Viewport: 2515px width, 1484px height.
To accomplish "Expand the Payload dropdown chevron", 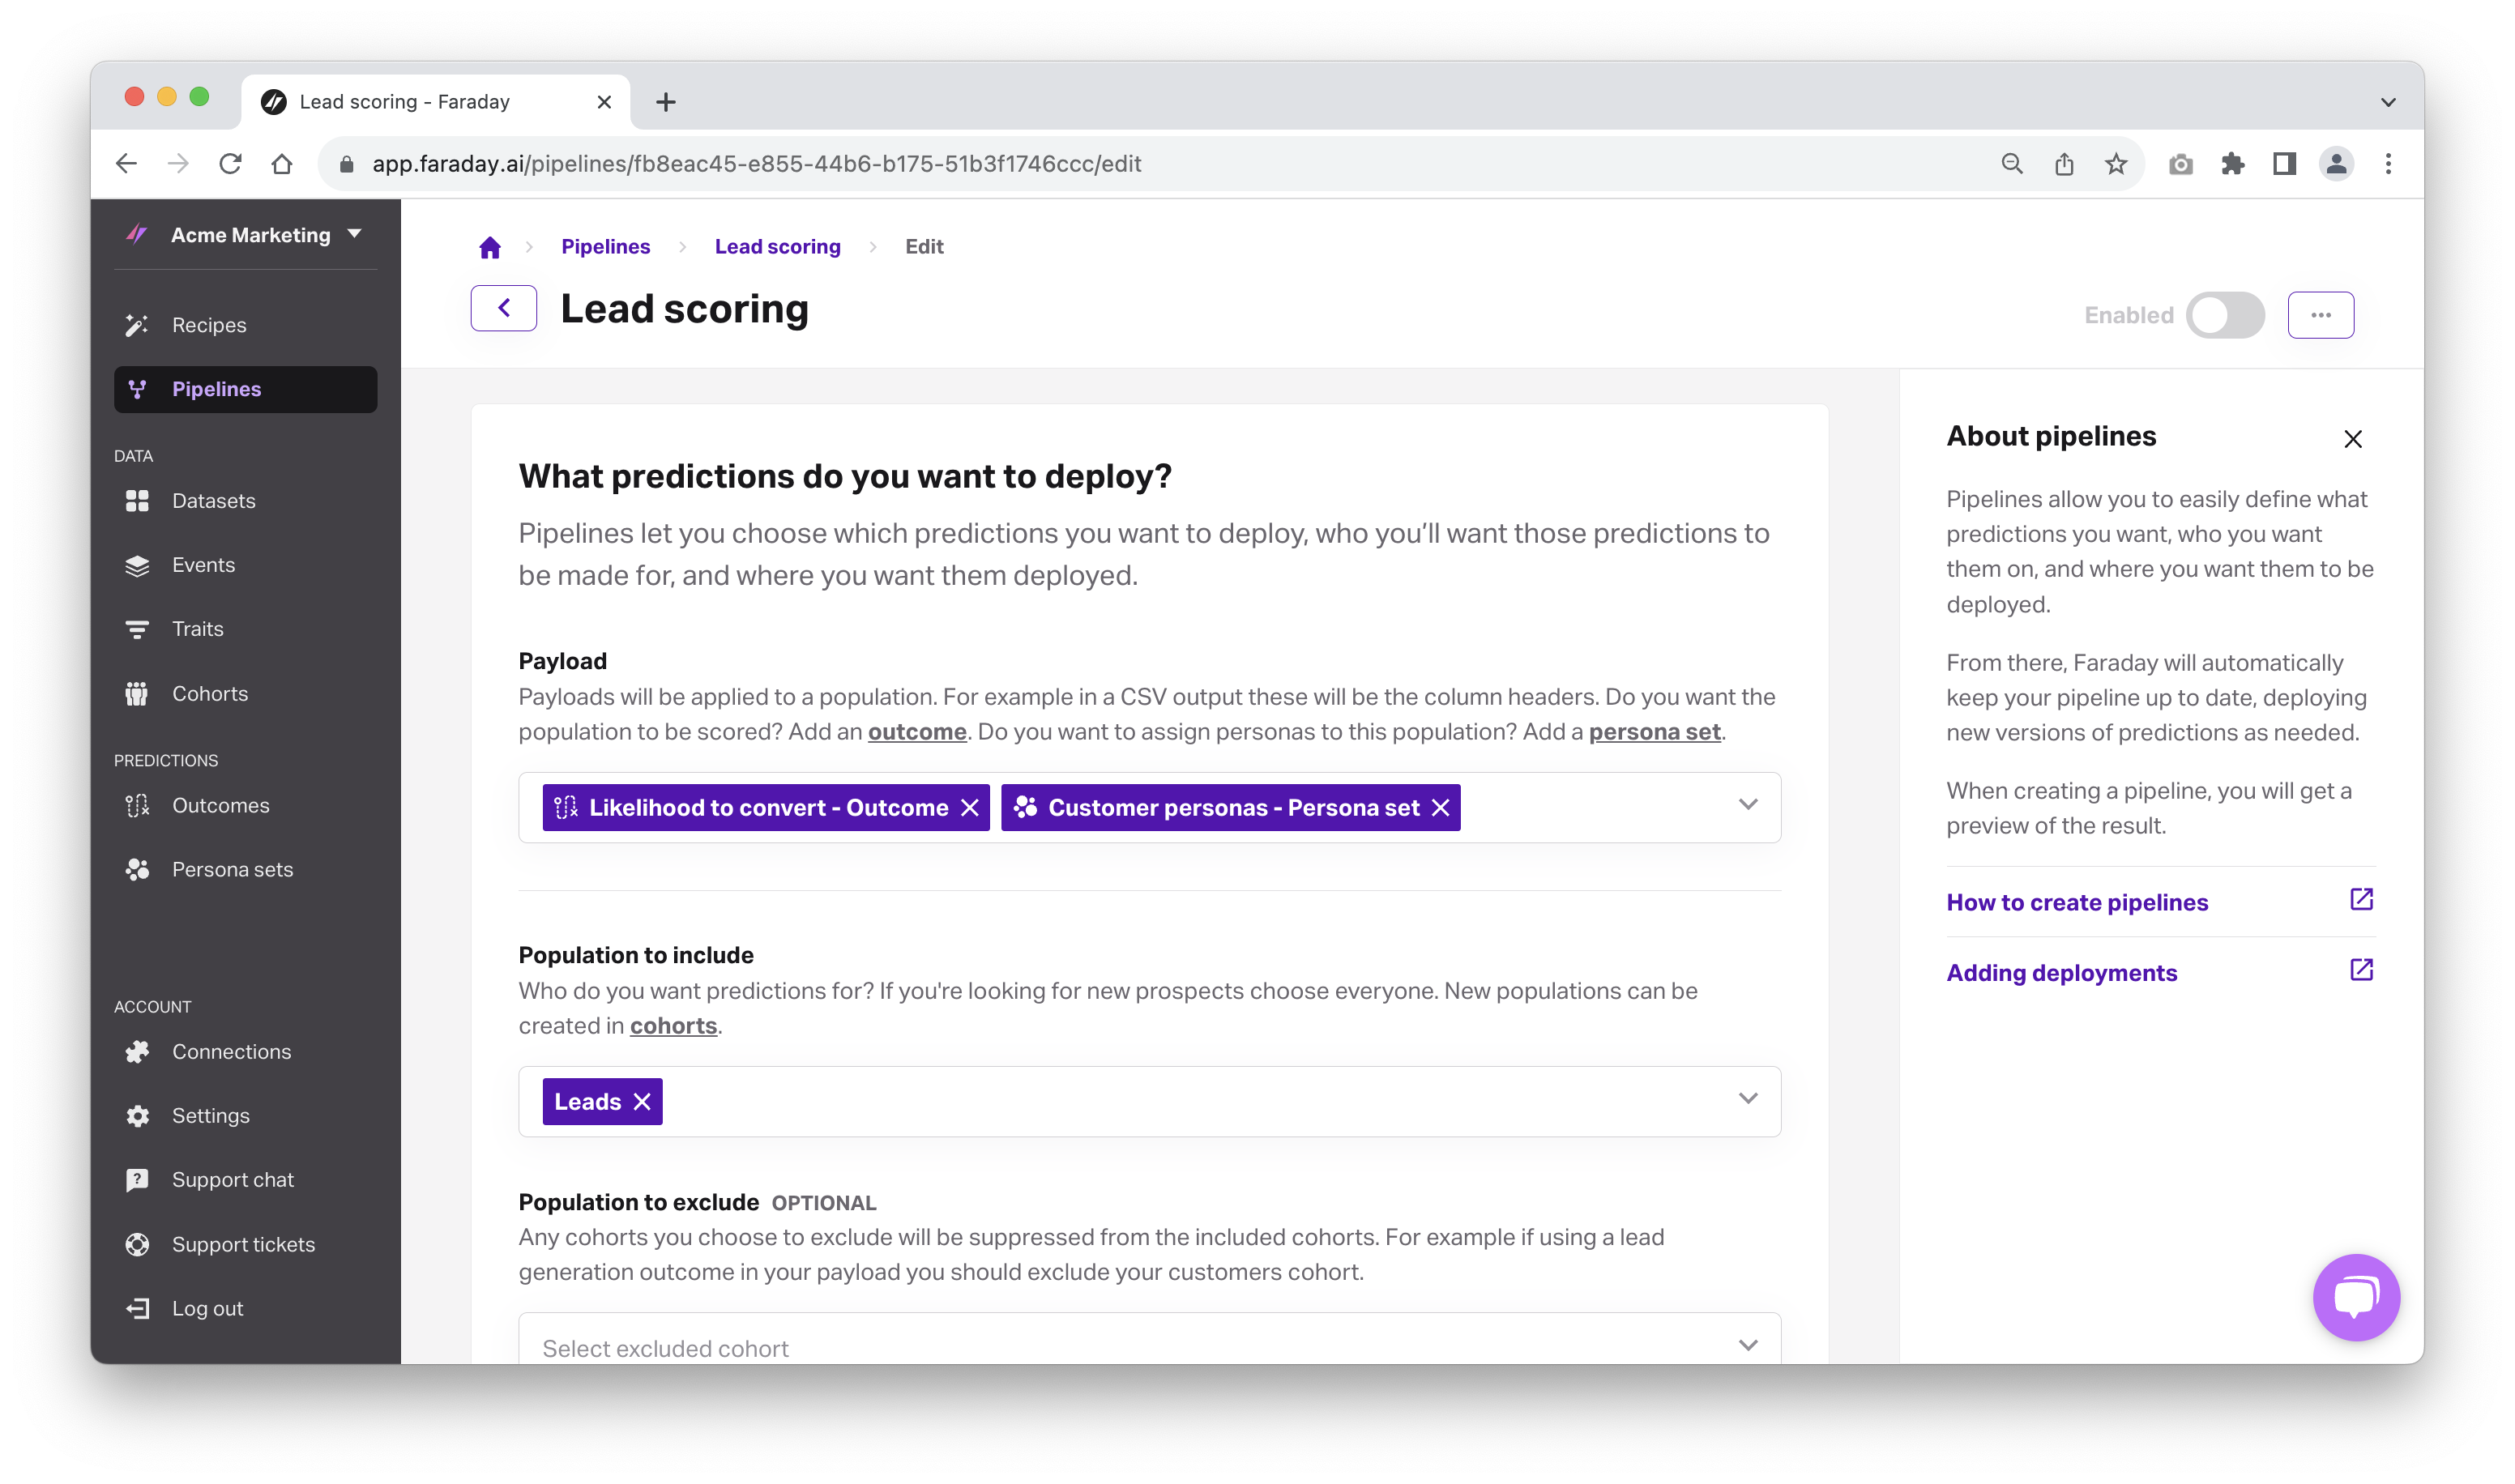I will coord(1747,805).
